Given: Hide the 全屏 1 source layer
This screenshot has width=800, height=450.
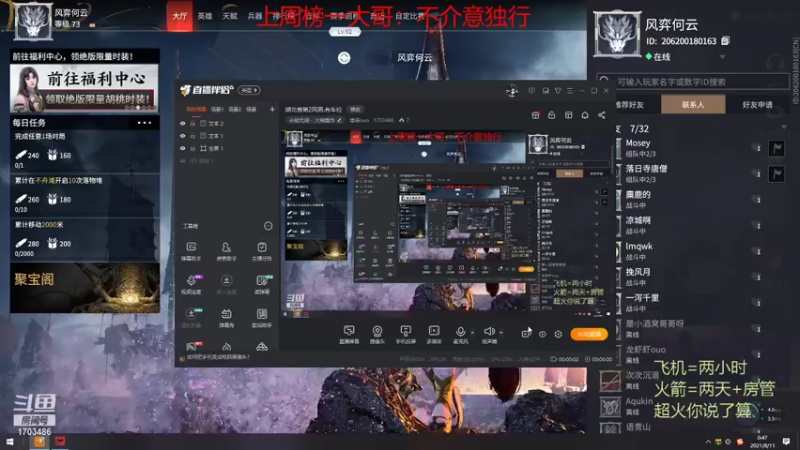Looking at the screenshot, I should tap(183, 148).
